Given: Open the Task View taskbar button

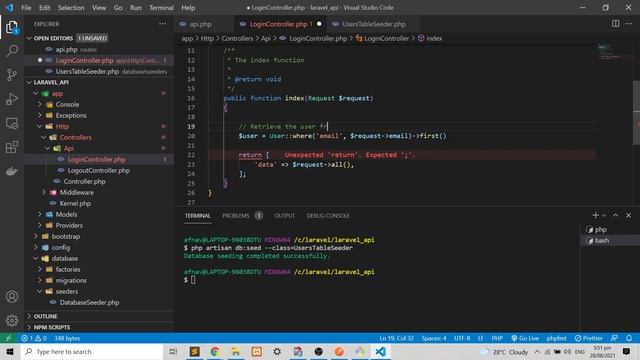Looking at the screenshot, I should tap(173, 352).
